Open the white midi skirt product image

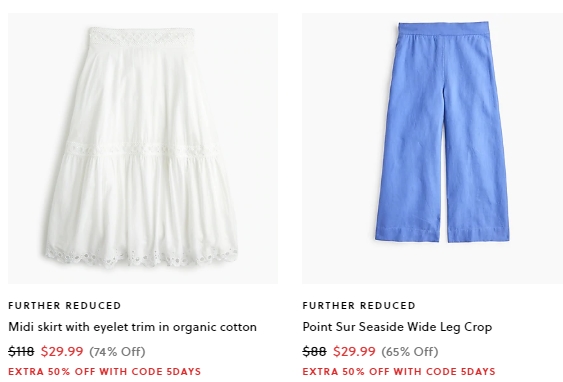(143, 148)
